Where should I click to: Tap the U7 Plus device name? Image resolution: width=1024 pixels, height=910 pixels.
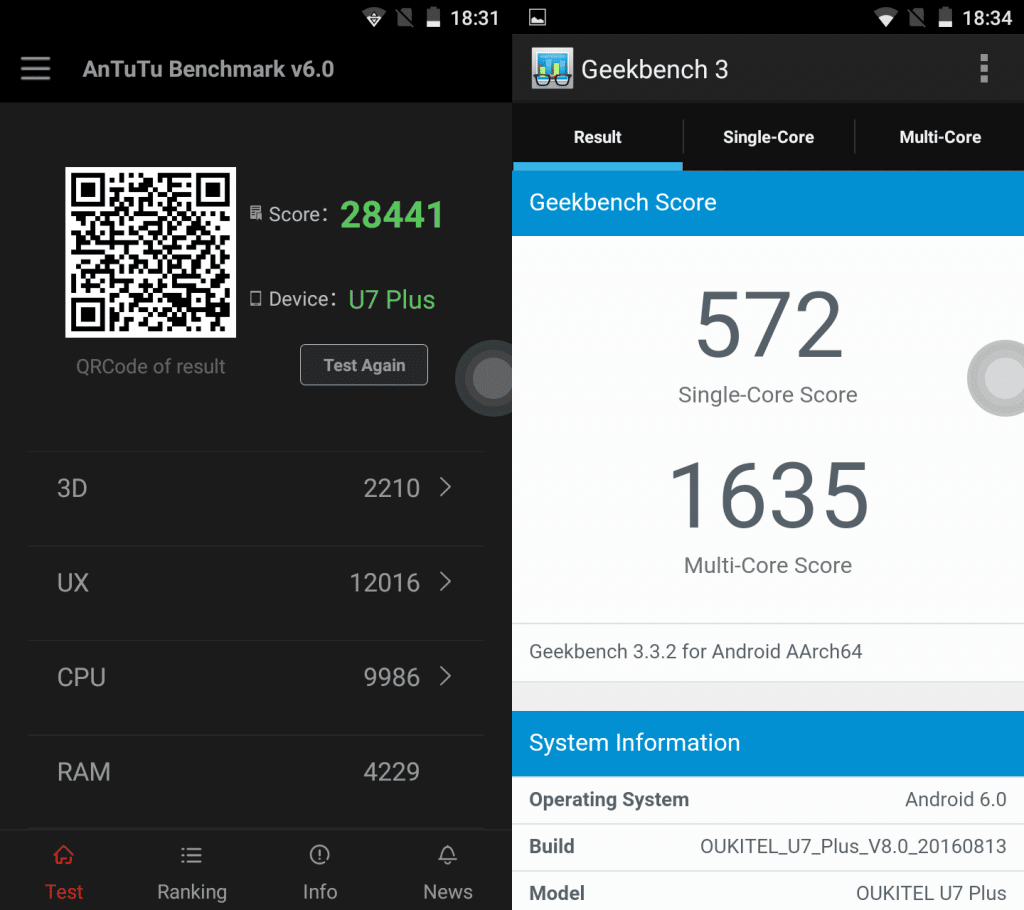[x=392, y=300]
